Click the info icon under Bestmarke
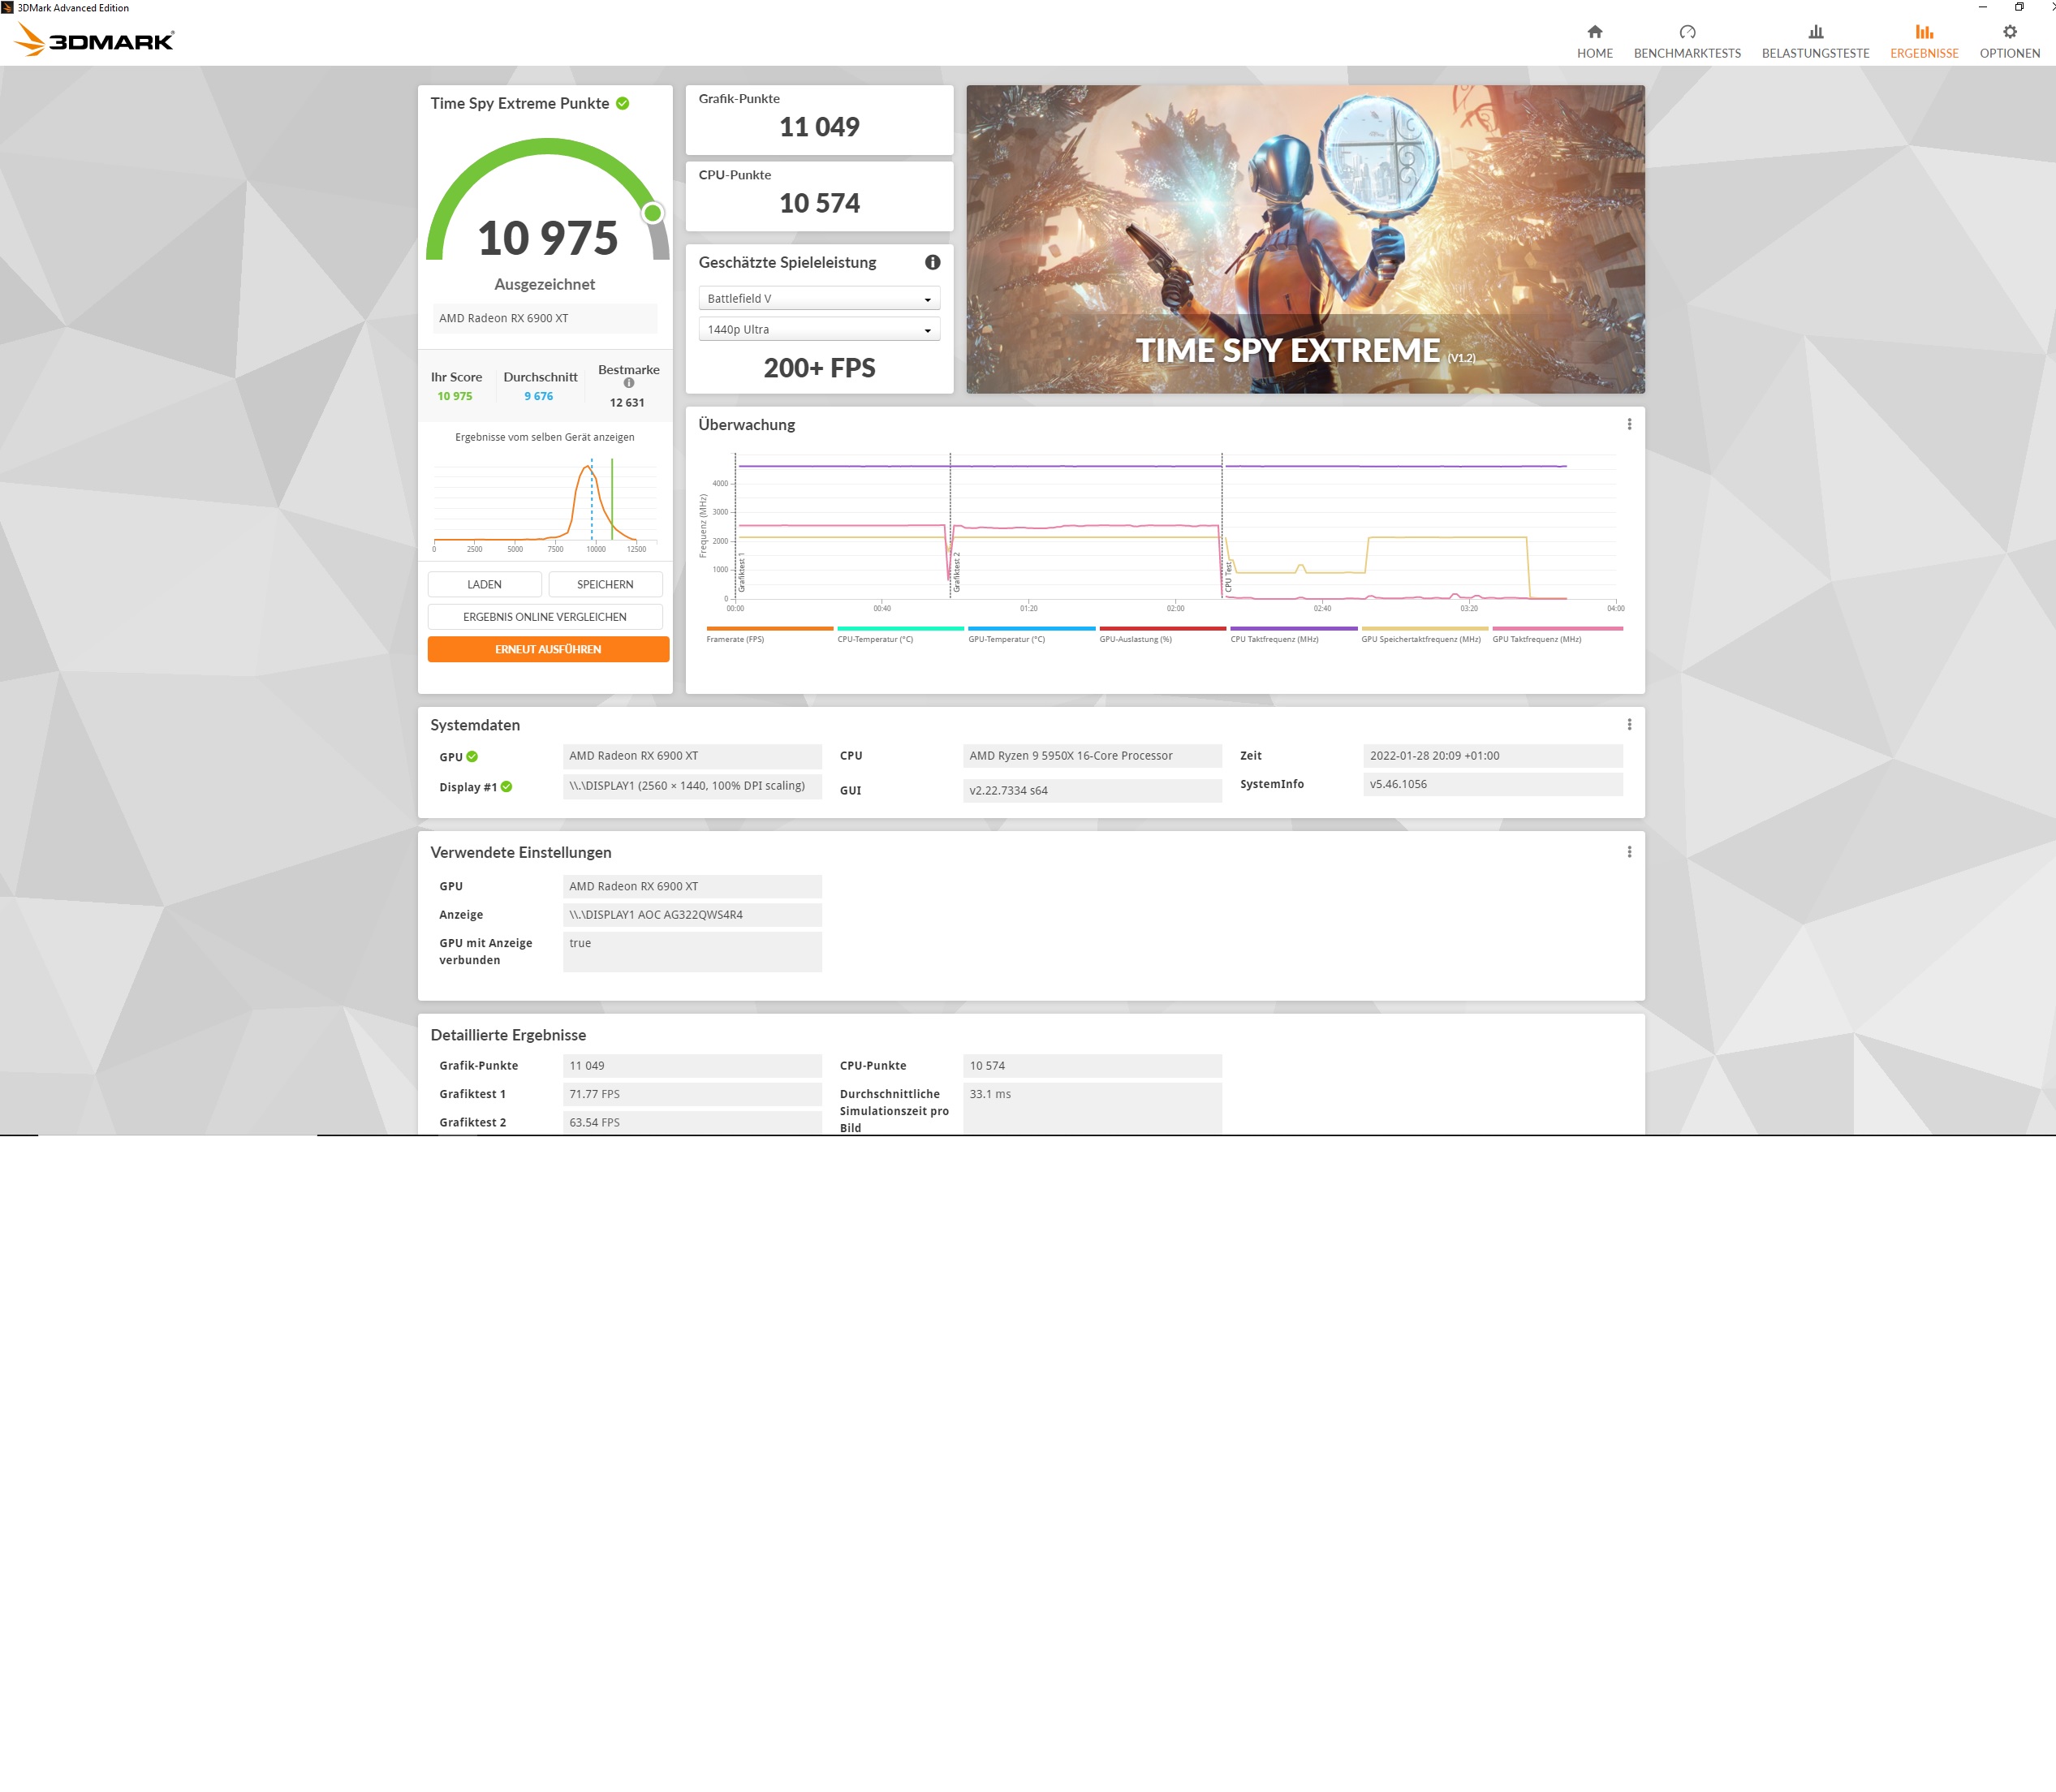 [629, 383]
